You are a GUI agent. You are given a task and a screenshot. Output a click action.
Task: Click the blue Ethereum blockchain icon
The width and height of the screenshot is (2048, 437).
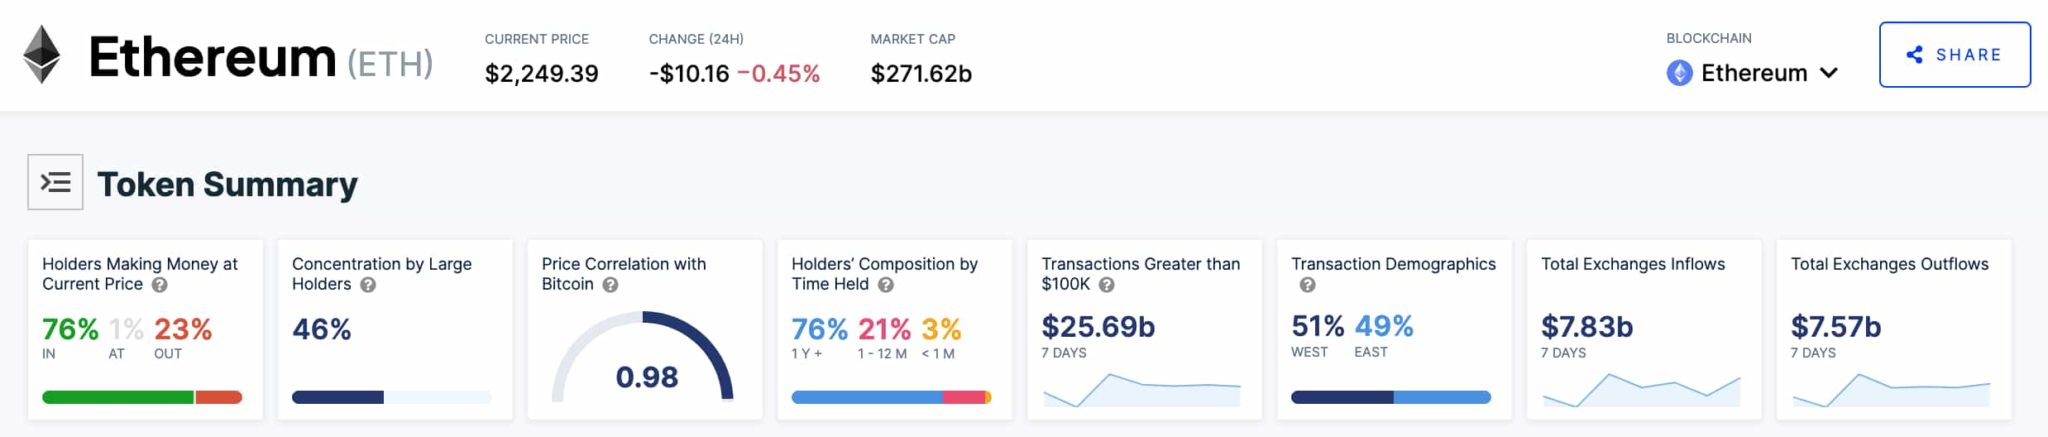click(1679, 73)
